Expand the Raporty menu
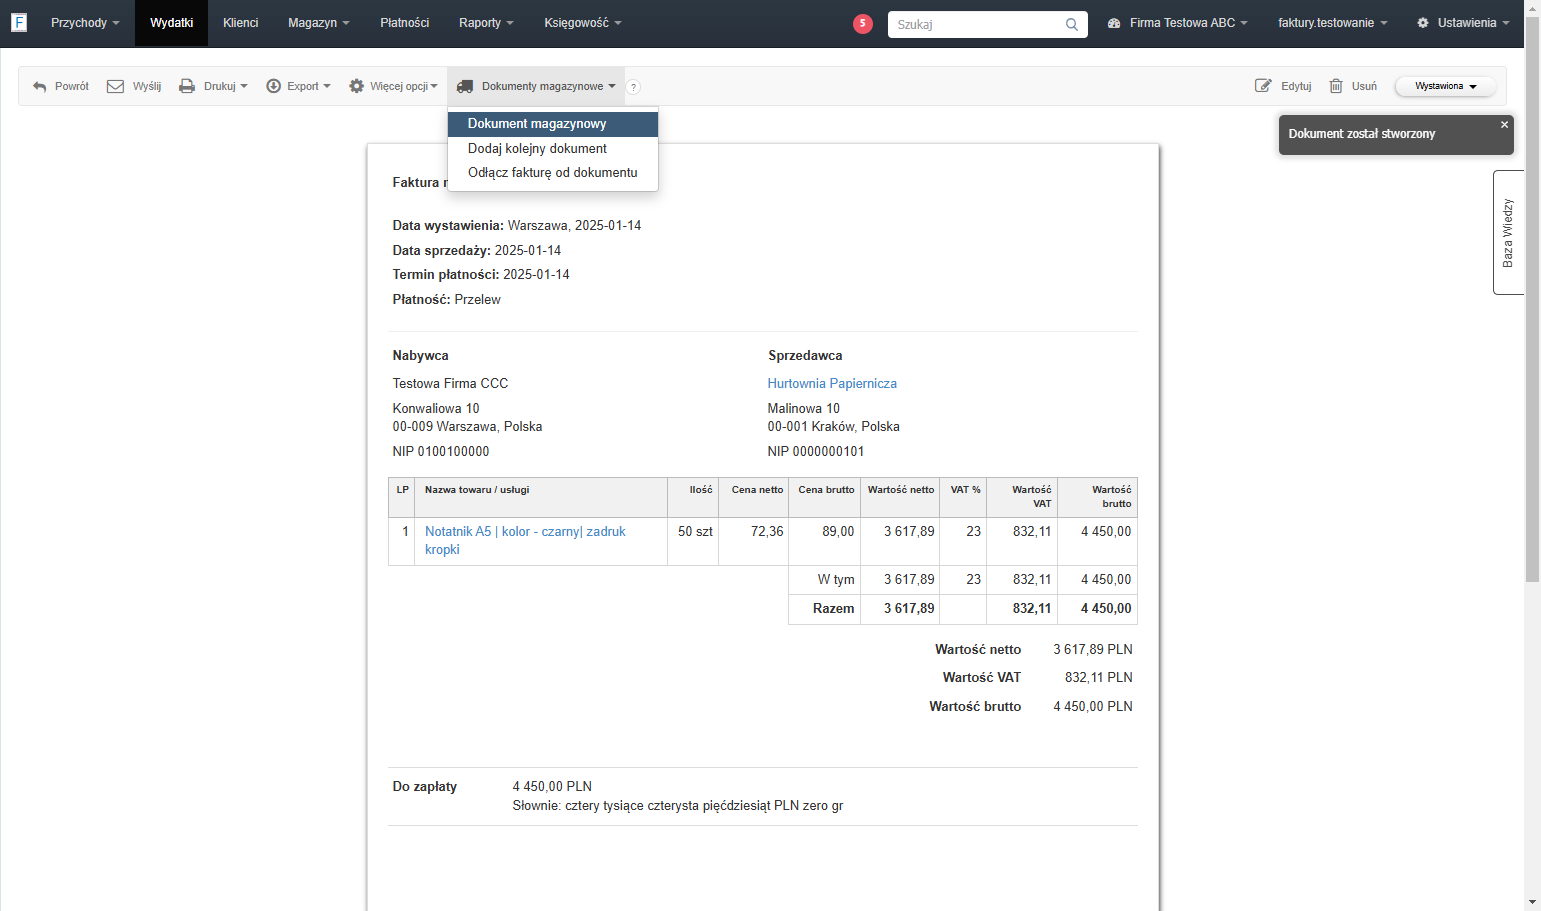Screen dimensions: 1541x911 486,23
